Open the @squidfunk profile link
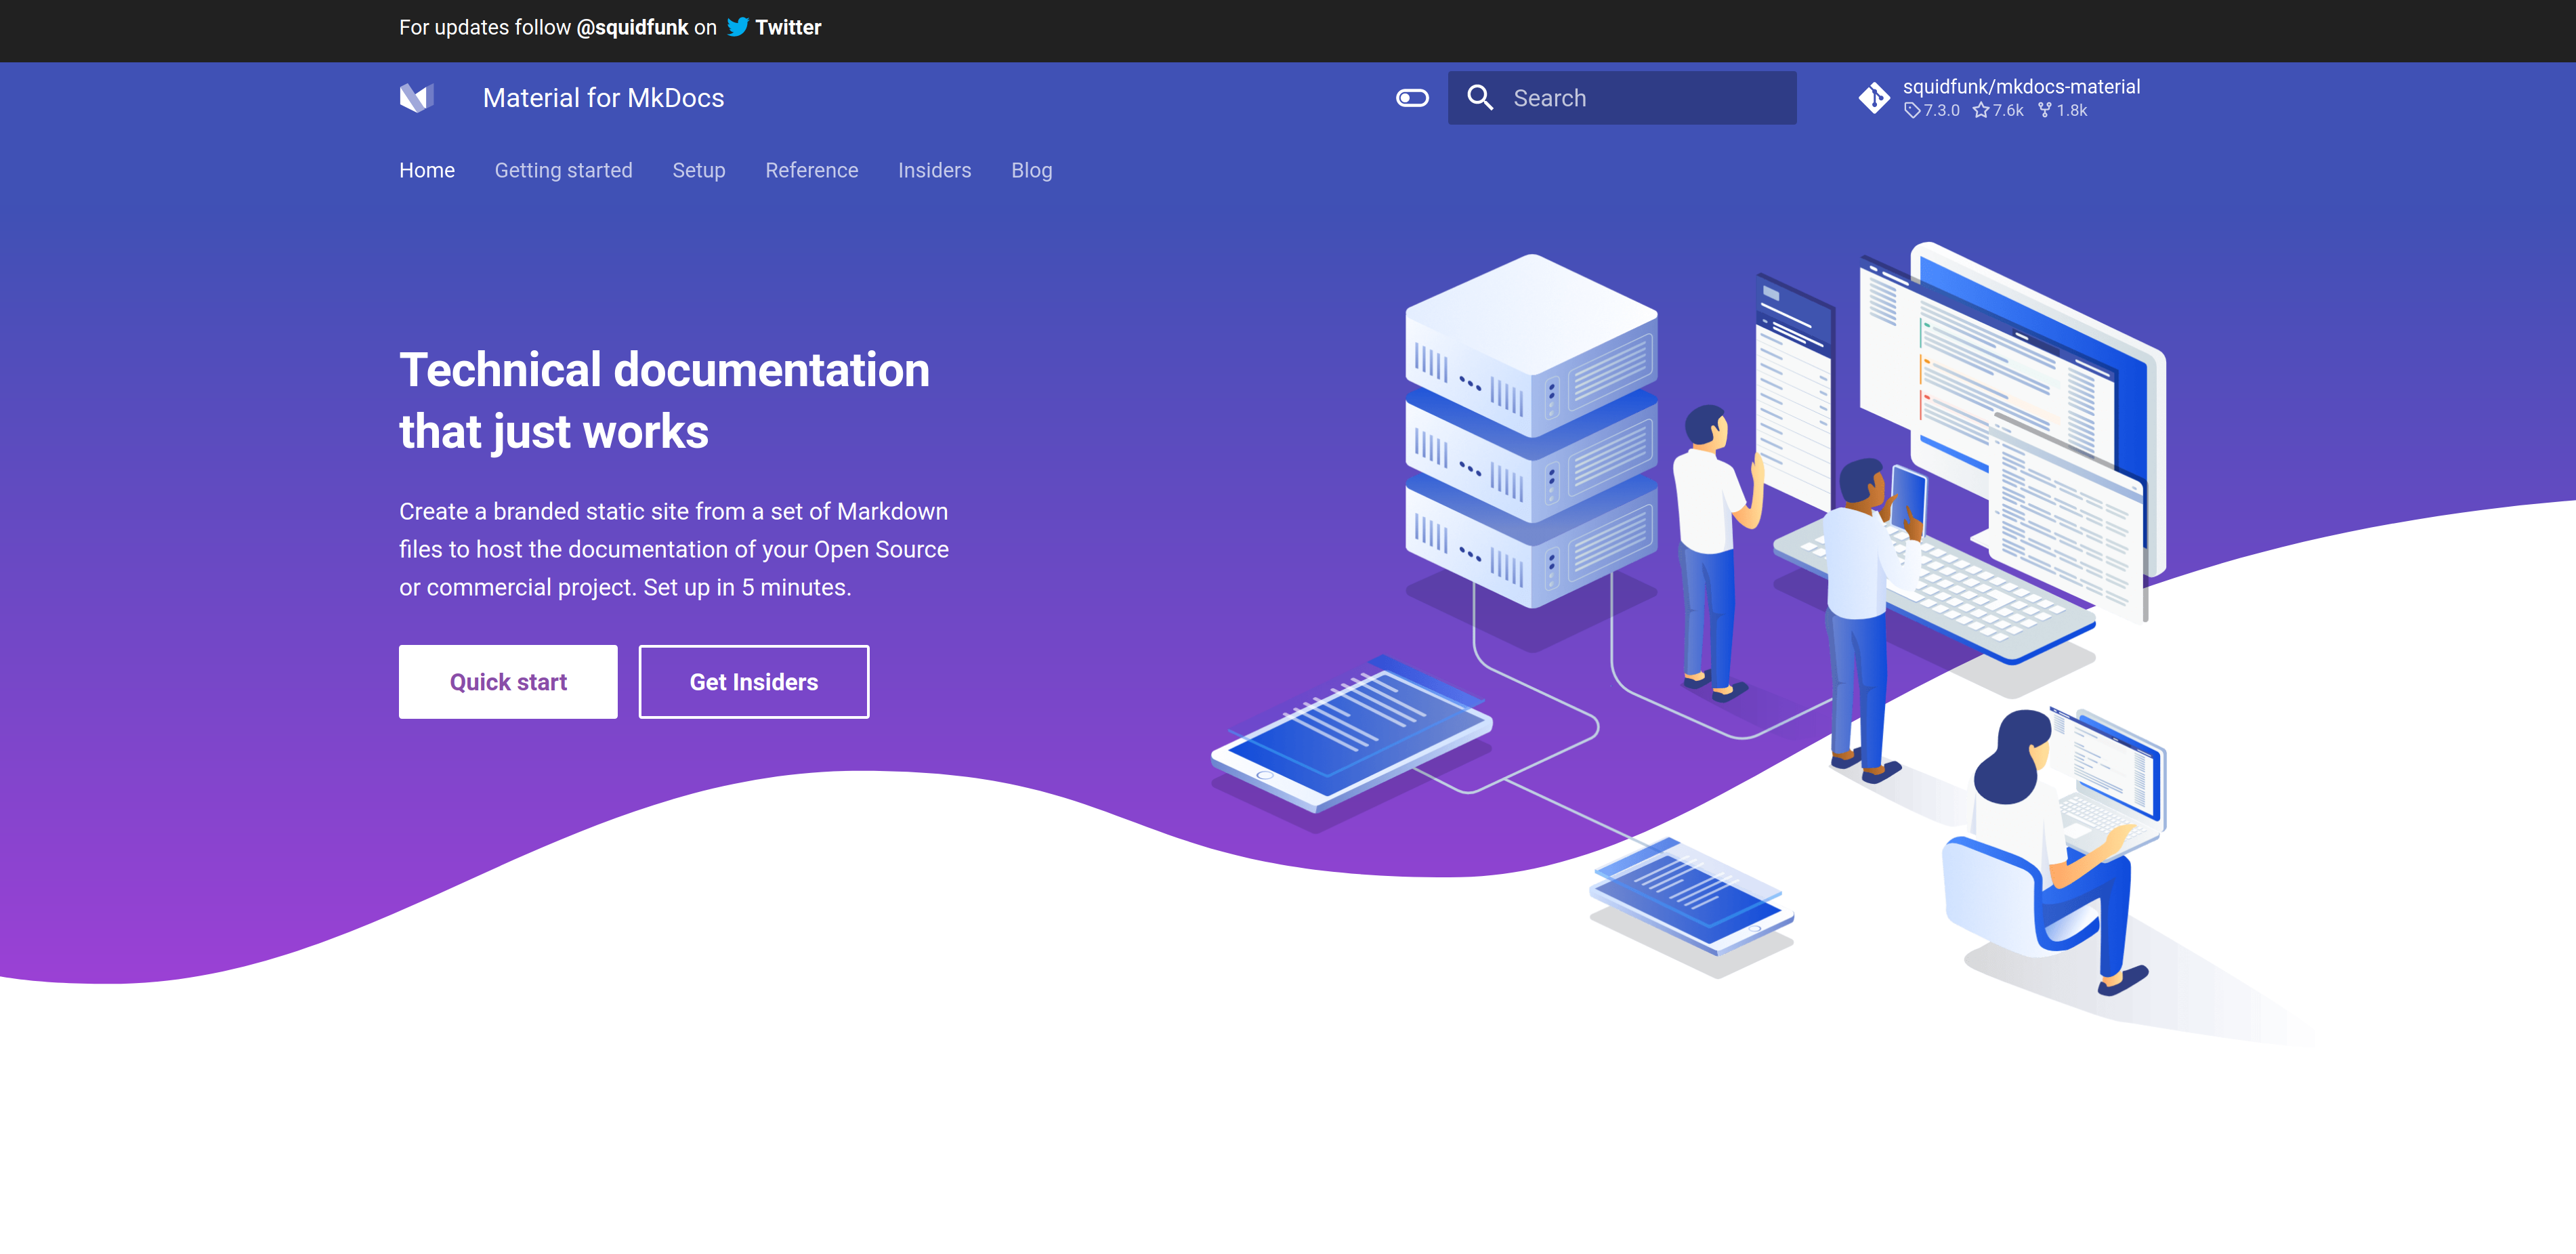2576x1254 pixels. tap(632, 27)
